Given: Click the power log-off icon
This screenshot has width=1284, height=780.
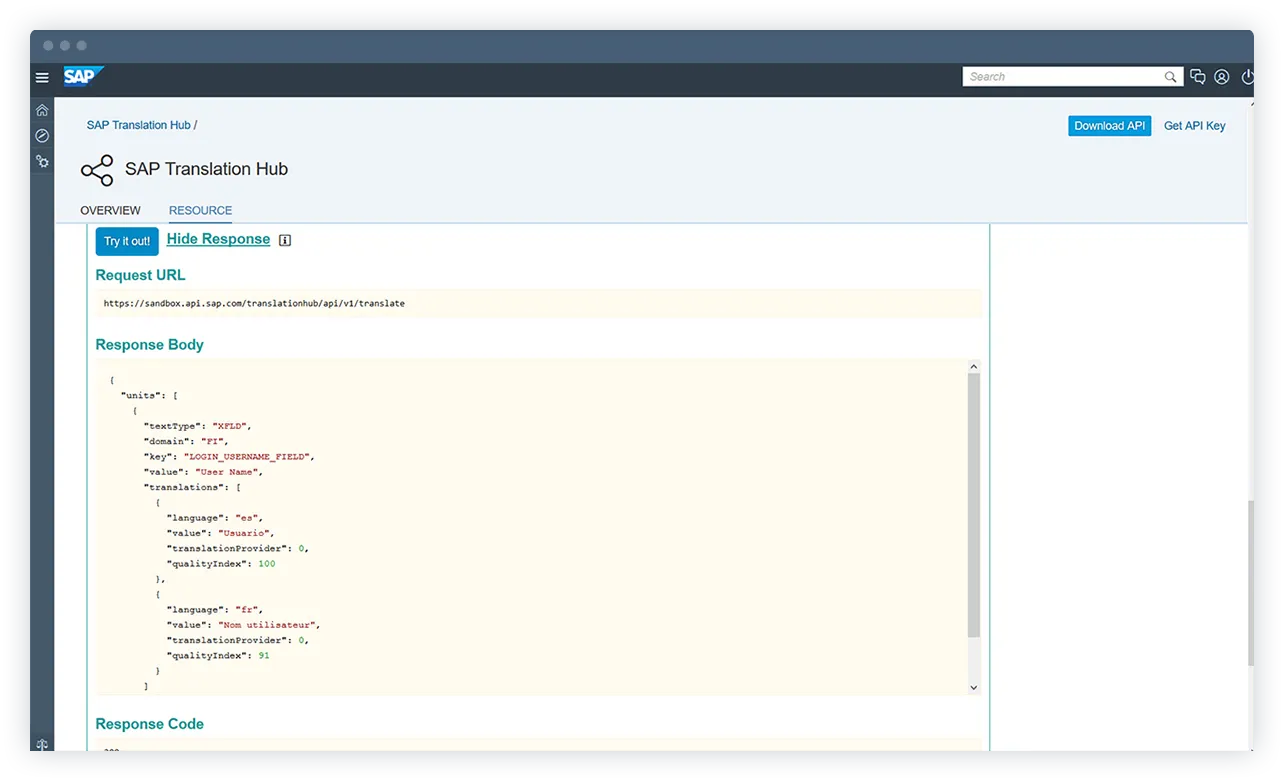Looking at the screenshot, I should point(1247,77).
